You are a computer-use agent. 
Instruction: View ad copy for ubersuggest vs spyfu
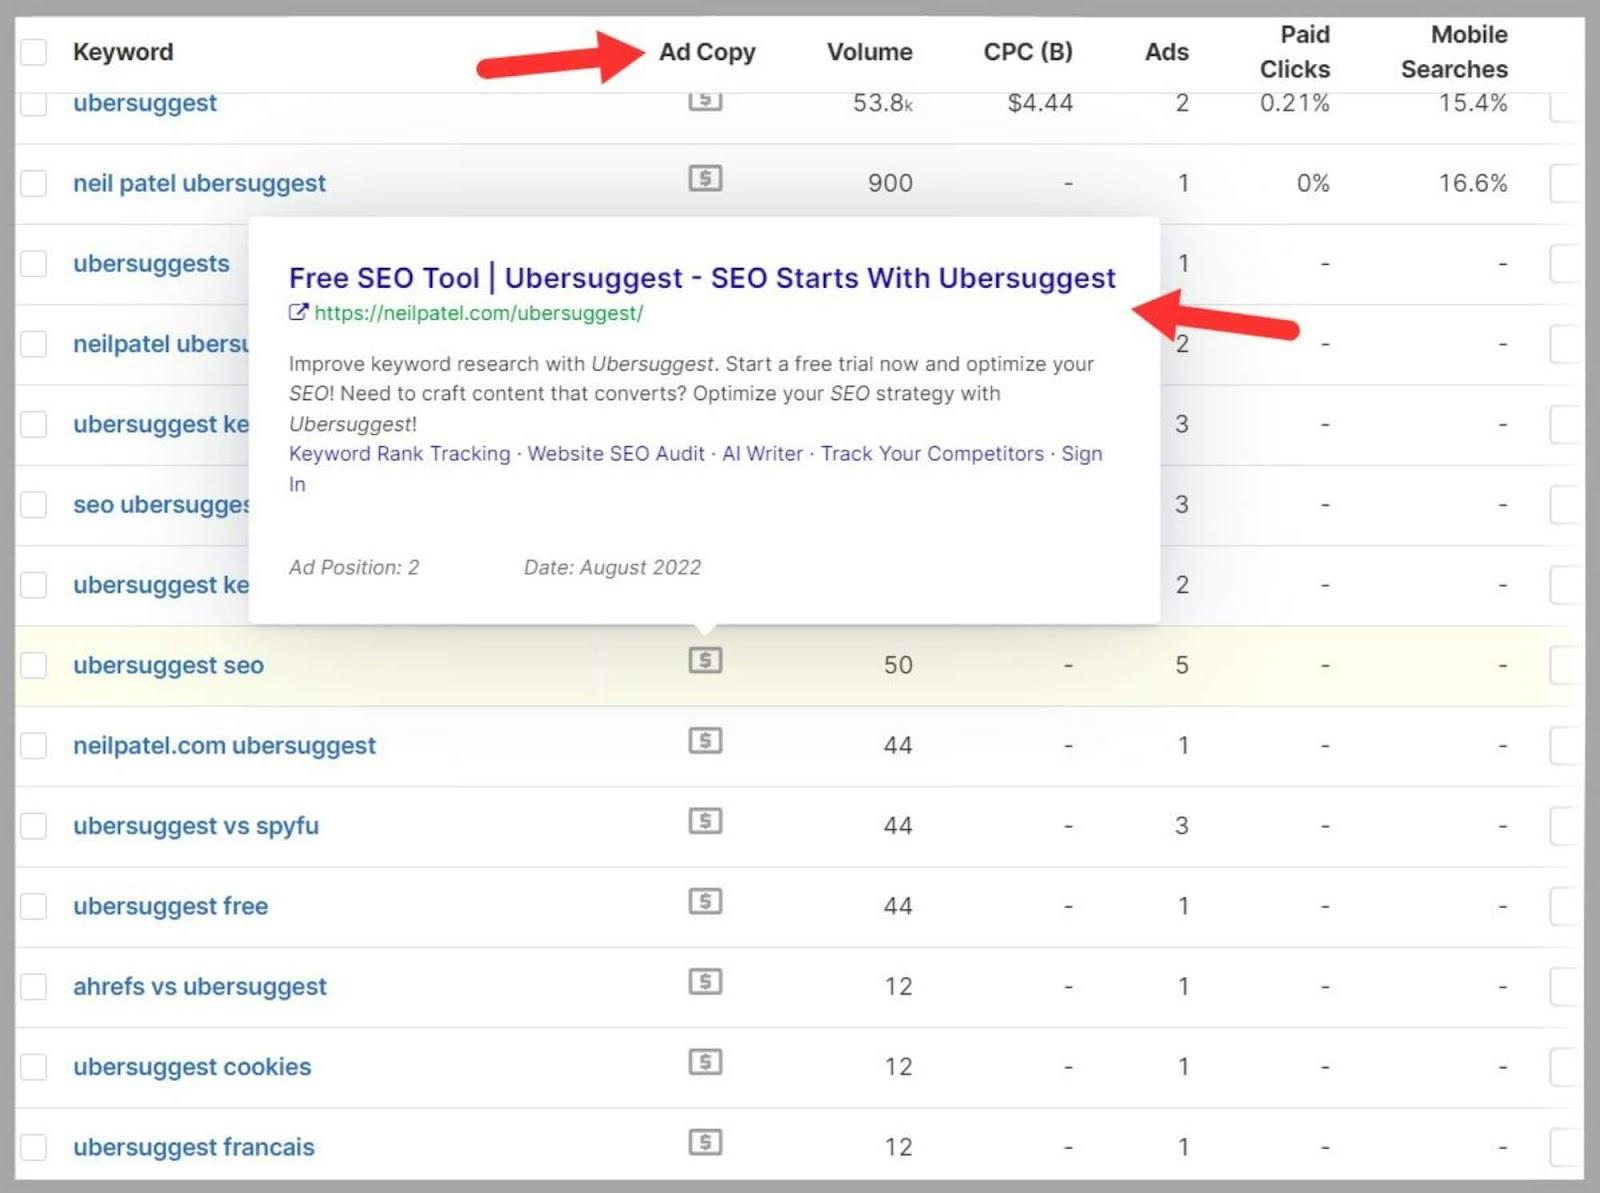pos(705,822)
